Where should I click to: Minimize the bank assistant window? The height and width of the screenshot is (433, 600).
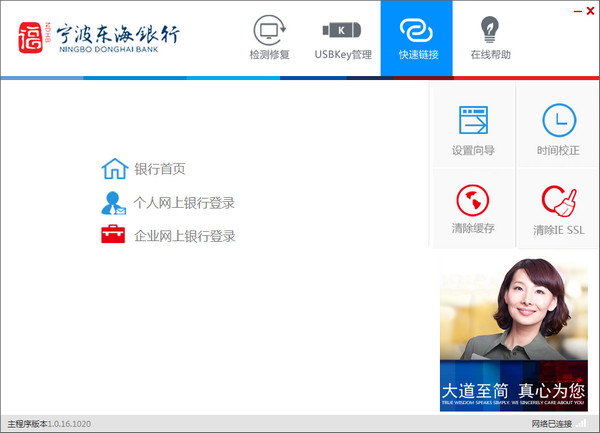[x=578, y=11]
